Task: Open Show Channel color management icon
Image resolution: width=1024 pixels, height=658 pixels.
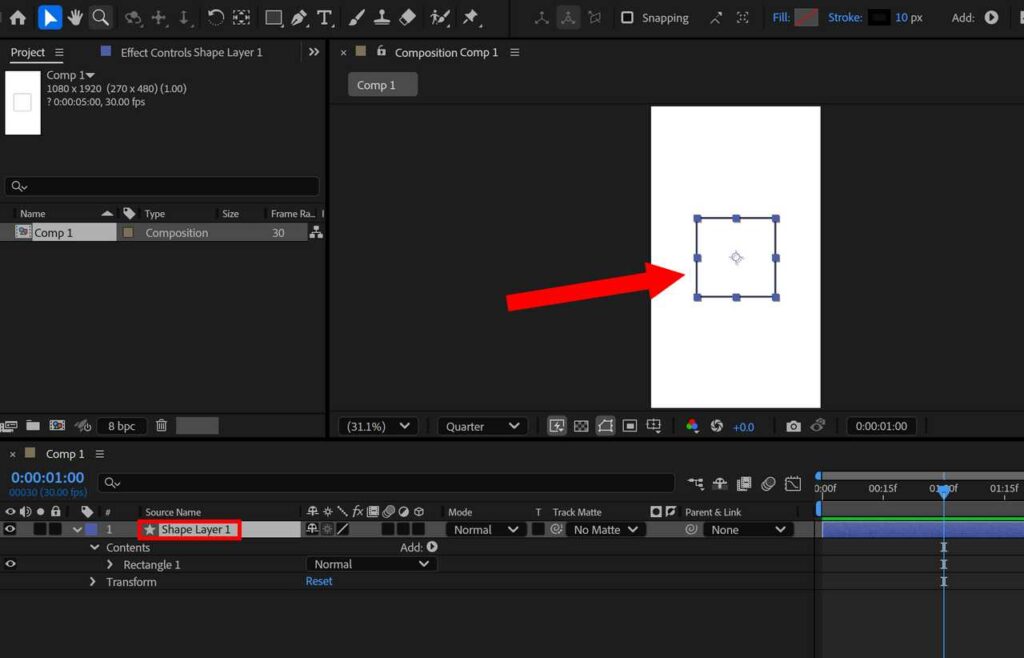Action: click(x=692, y=426)
